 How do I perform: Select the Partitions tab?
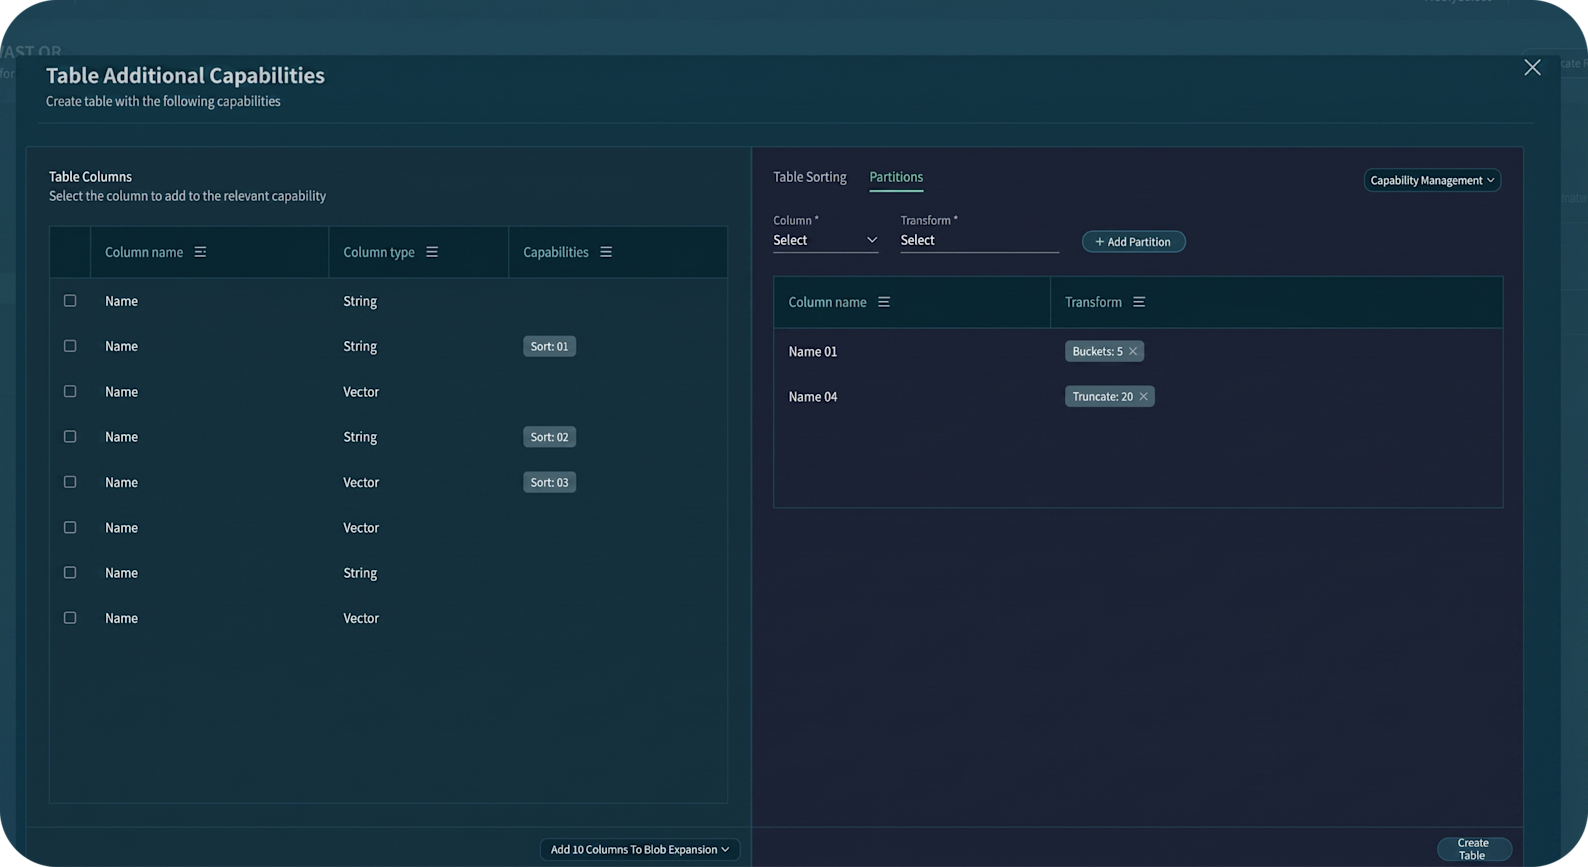[896, 177]
